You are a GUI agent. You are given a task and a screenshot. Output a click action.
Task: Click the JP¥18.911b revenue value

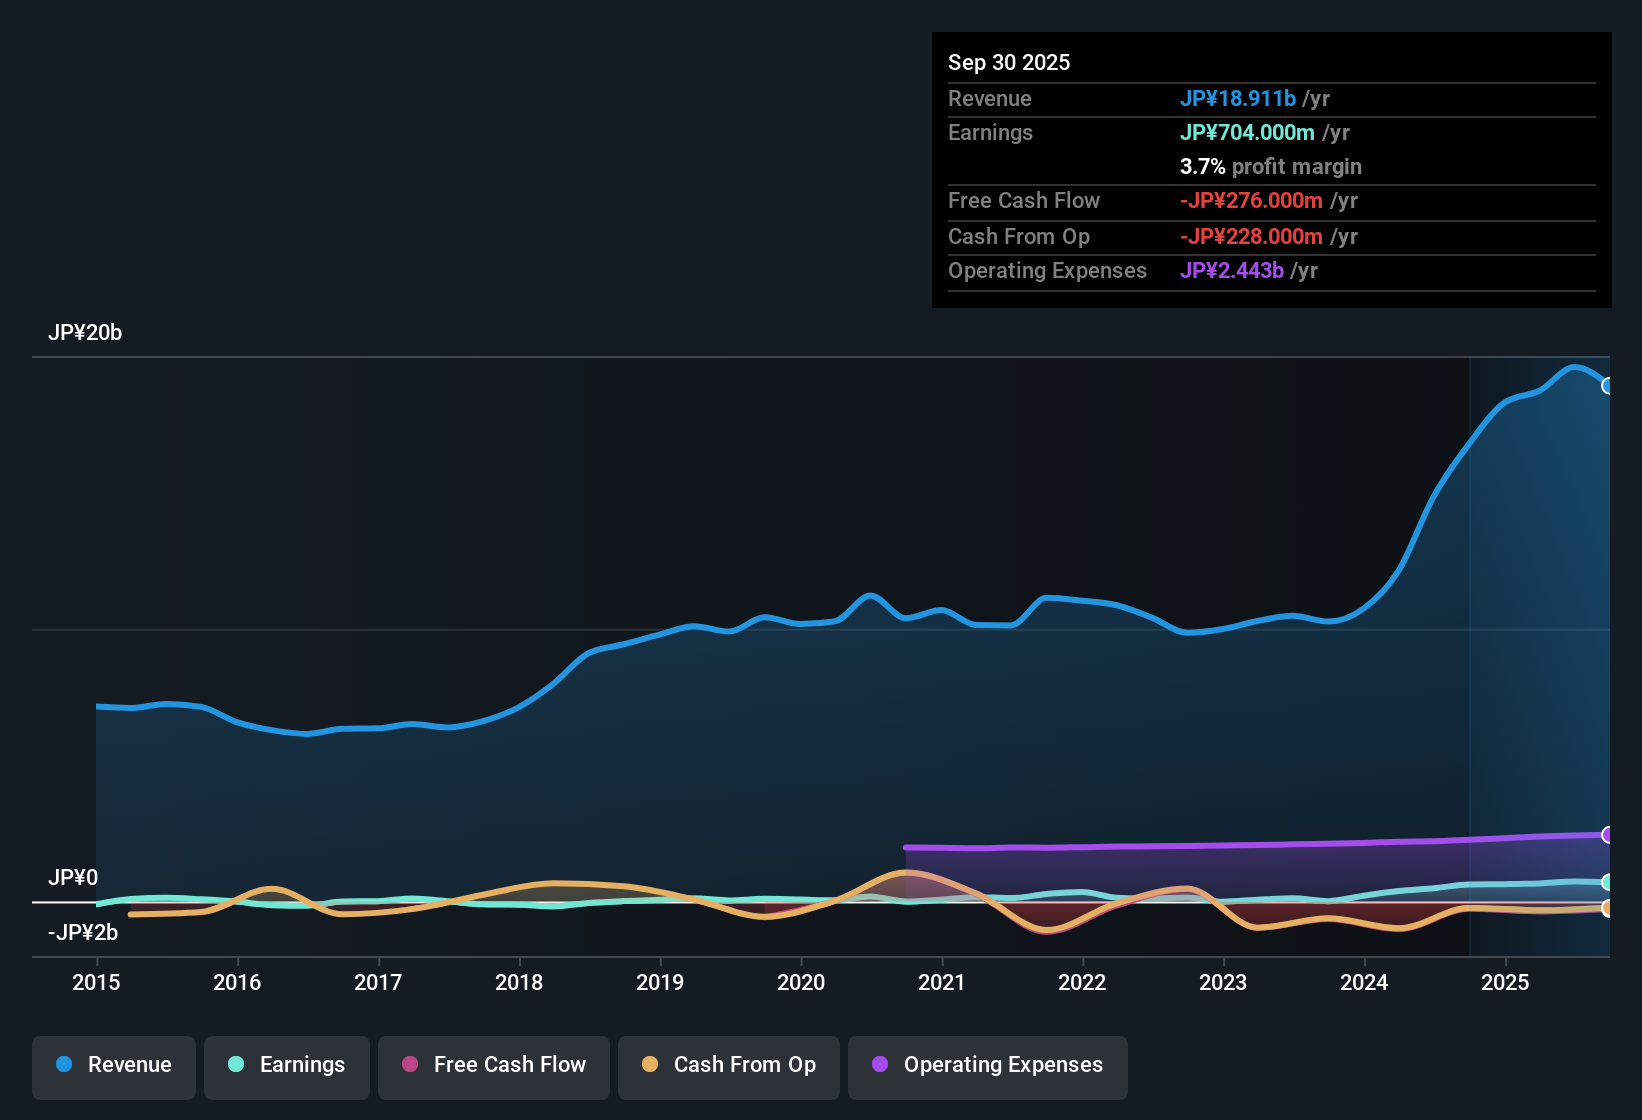(1239, 98)
